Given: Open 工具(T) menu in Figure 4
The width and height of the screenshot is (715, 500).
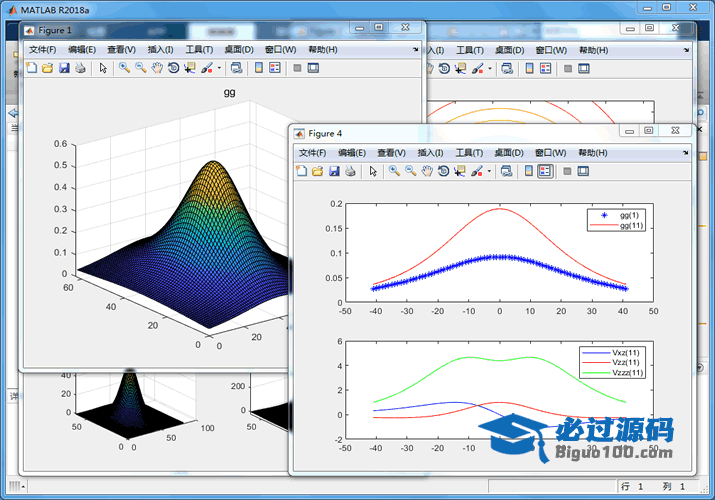Looking at the screenshot, I should pos(469,153).
